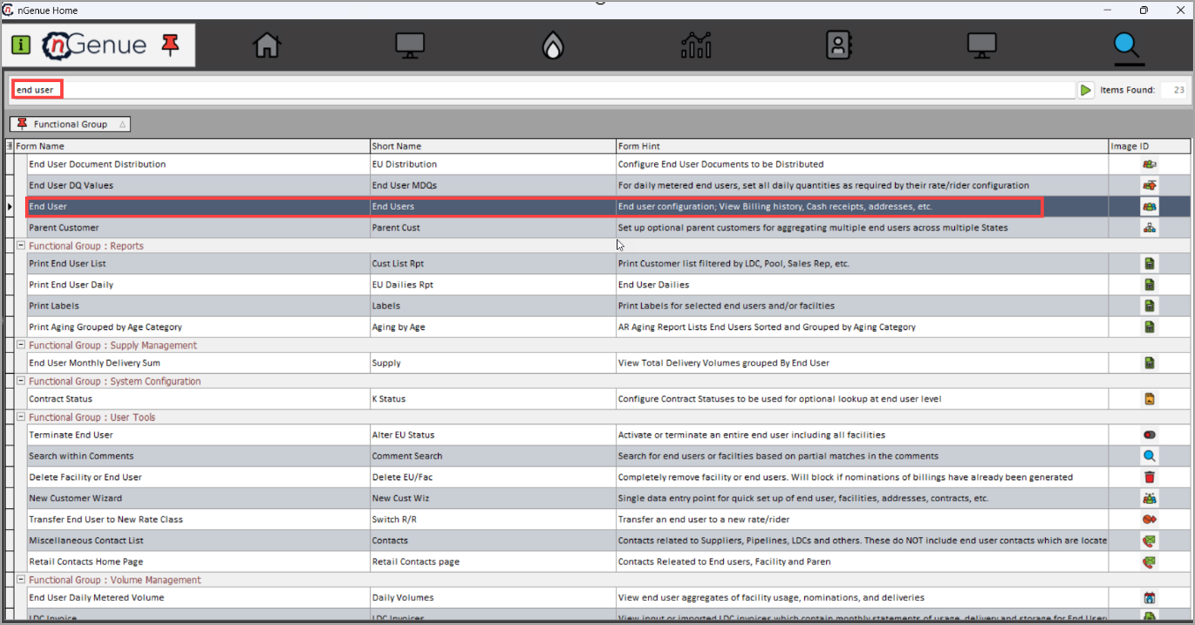
Task: Select 'End User Document Distribution' form name
Action: [x=97, y=164]
